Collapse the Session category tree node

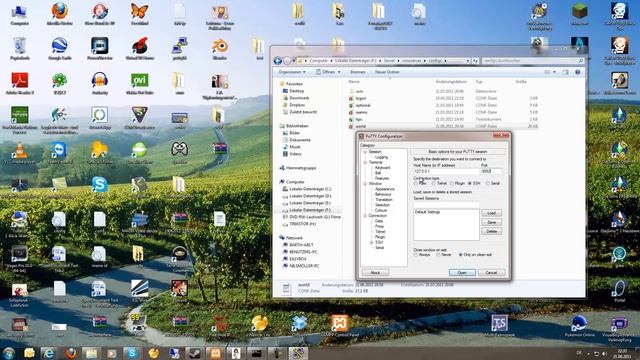pos(365,152)
